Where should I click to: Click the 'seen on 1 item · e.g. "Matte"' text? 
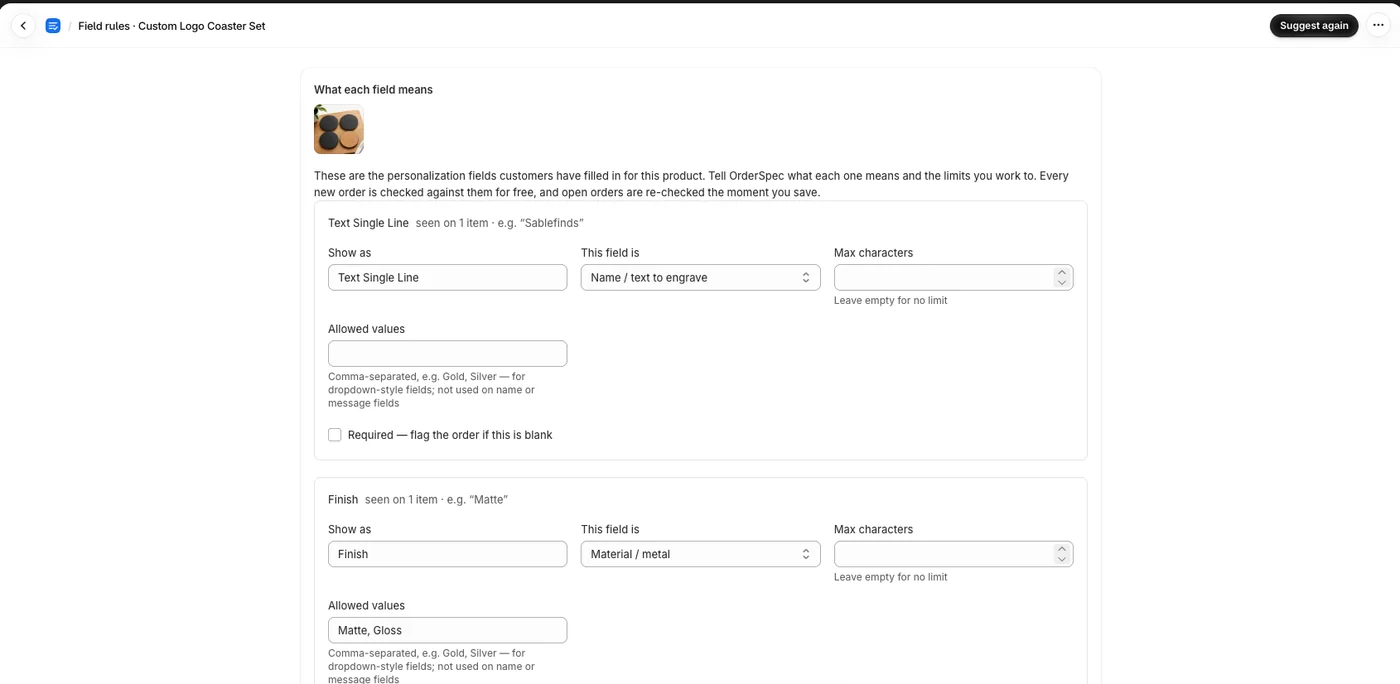pos(436,499)
